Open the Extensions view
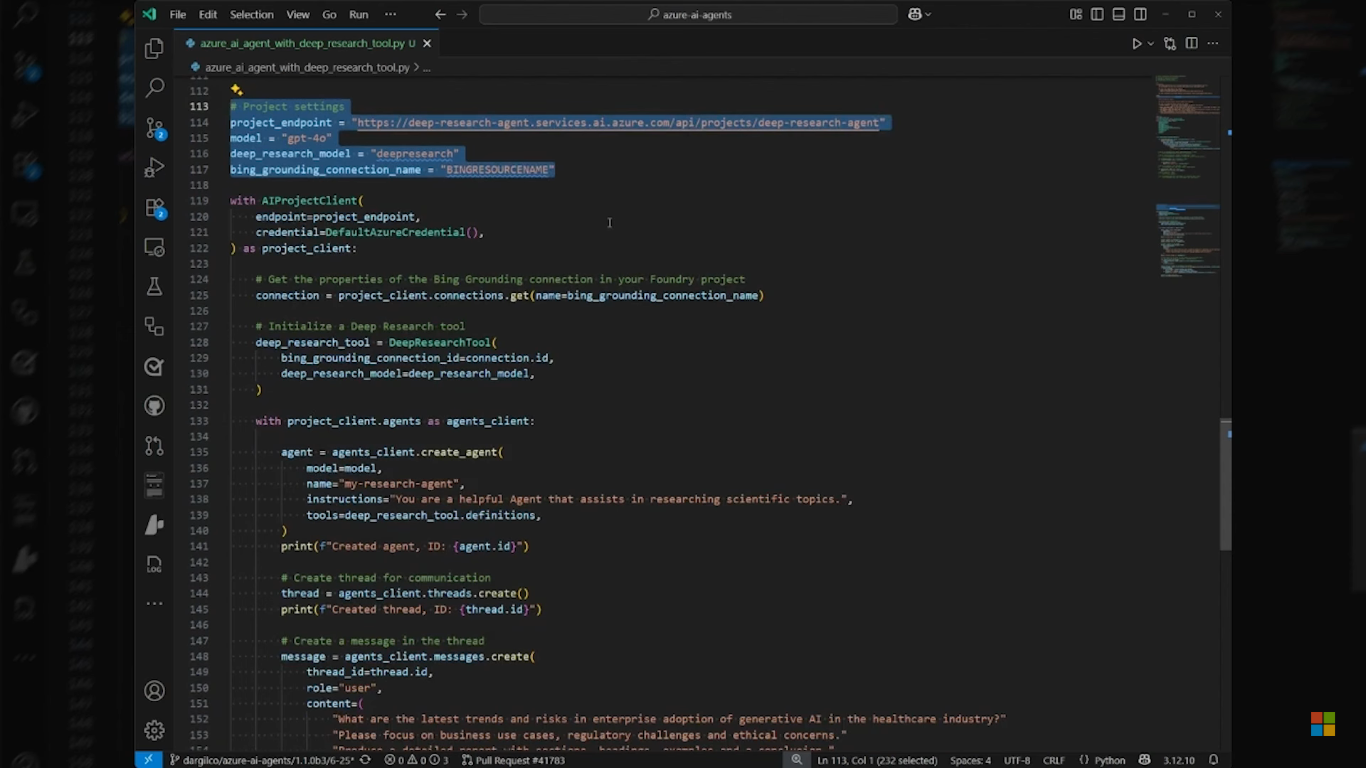Image resolution: width=1366 pixels, height=768 pixels. pyautogui.click(x=154, y=207)
